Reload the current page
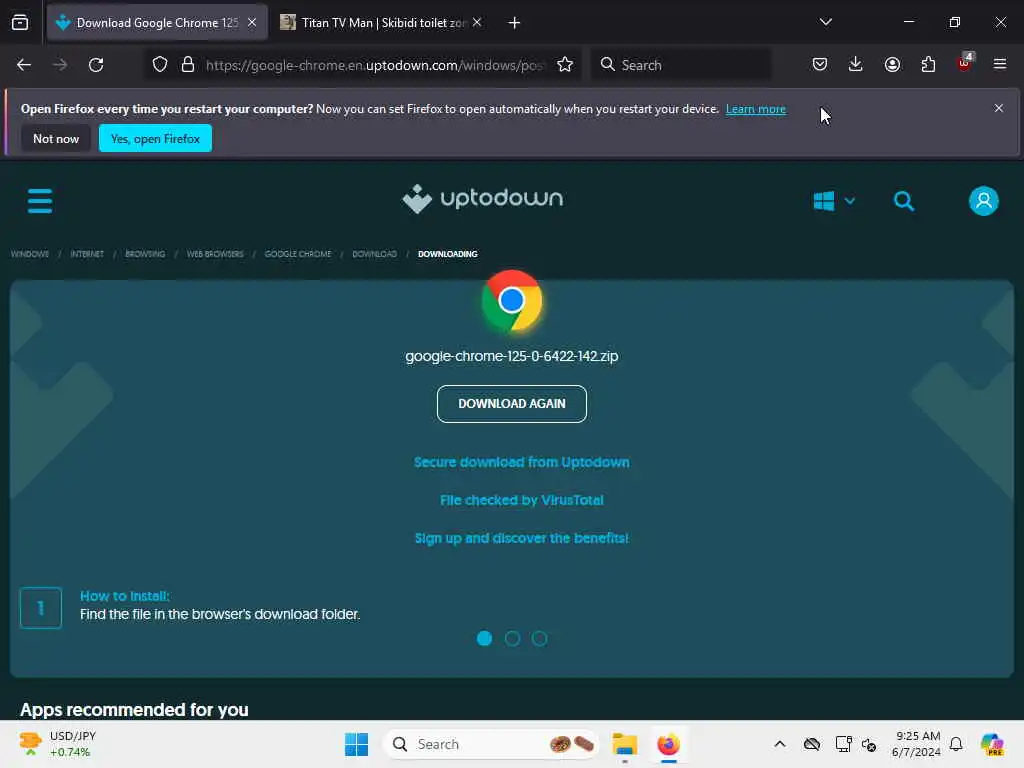 [x=96, y=65]
